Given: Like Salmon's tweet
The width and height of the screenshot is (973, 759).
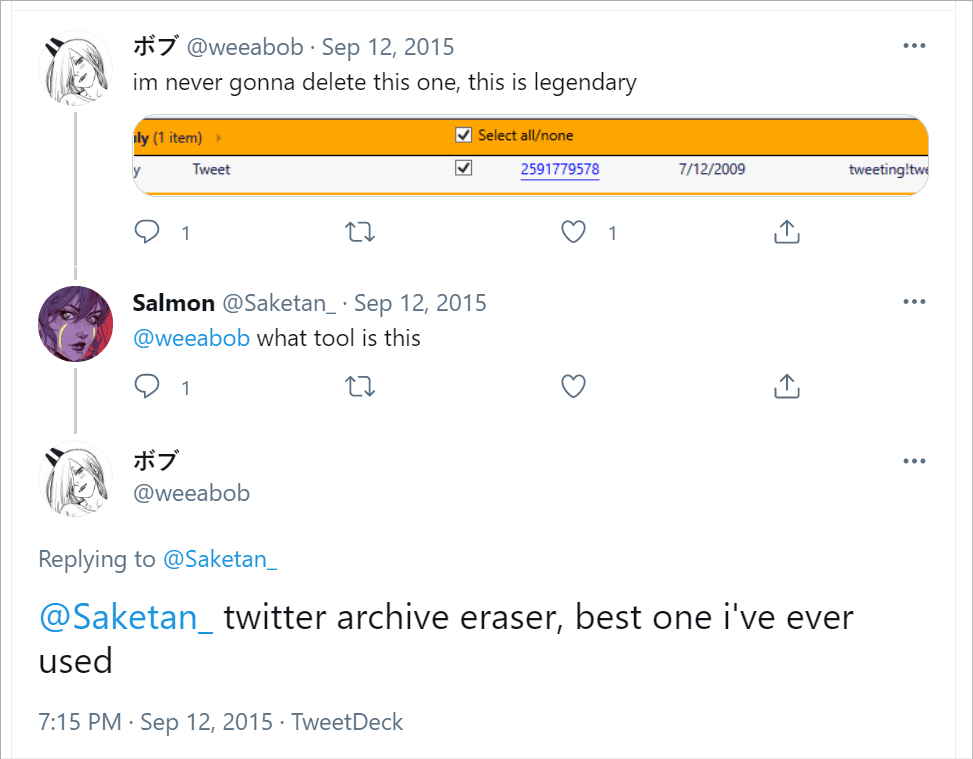Looking at the screenshot, I should [573, 386].
